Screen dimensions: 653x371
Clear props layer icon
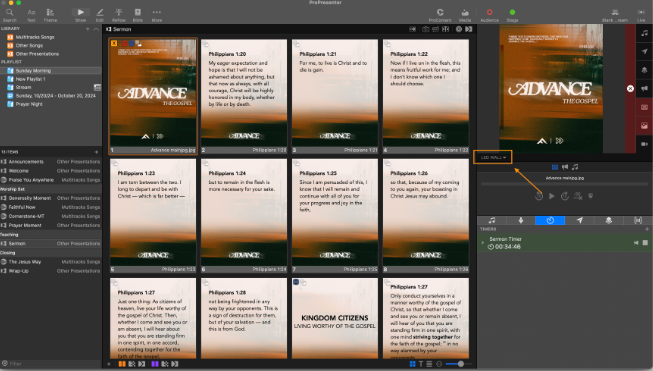click(x=644, y=70)
